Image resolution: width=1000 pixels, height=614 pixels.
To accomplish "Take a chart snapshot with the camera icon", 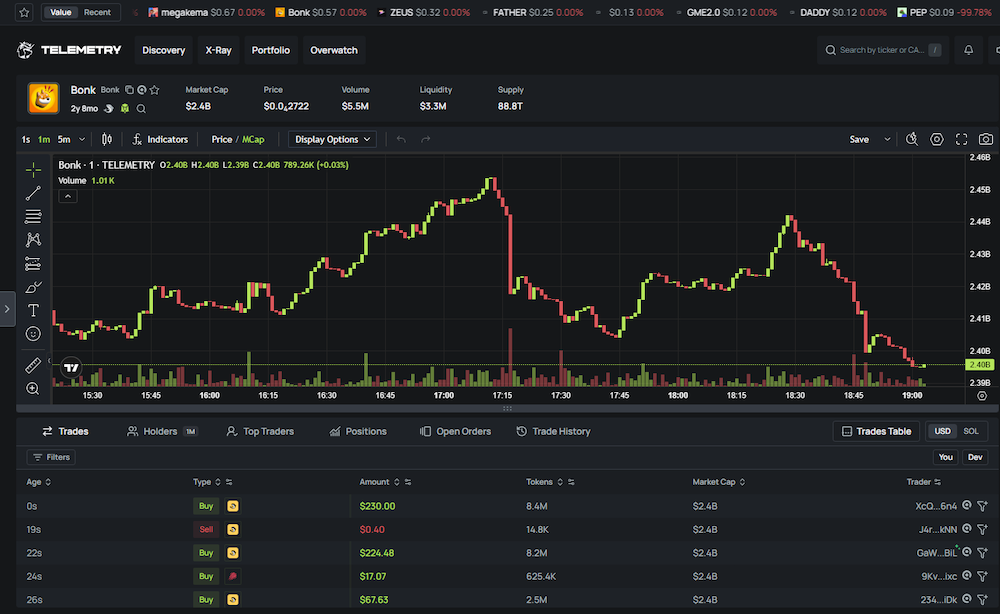I will (985, 139).
